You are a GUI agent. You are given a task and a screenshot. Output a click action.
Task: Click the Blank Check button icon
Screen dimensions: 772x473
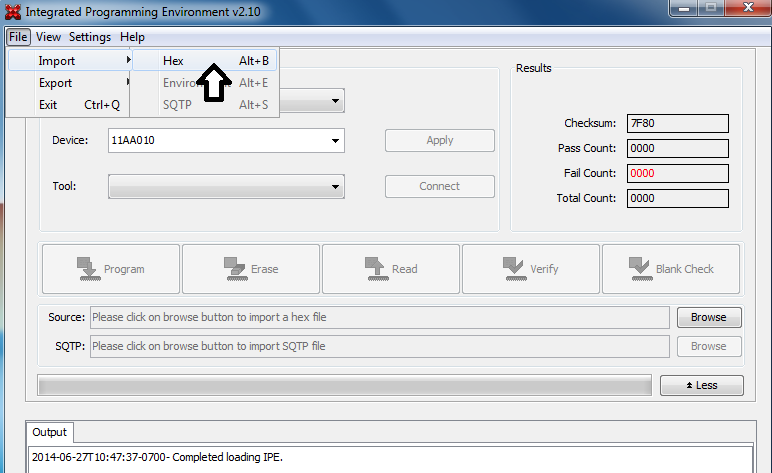tap(641, 269)
